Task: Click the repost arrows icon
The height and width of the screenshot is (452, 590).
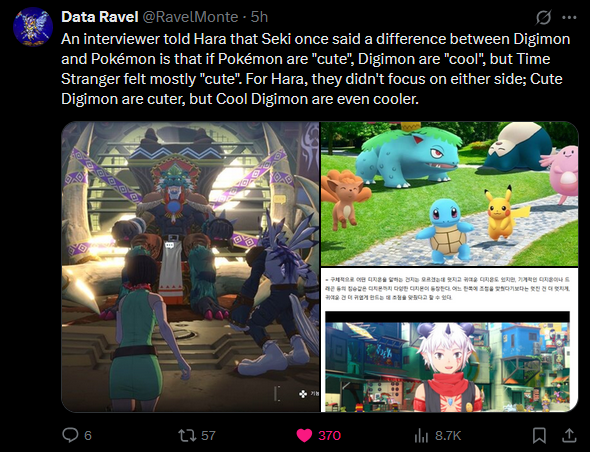Action: coord(187,435)
